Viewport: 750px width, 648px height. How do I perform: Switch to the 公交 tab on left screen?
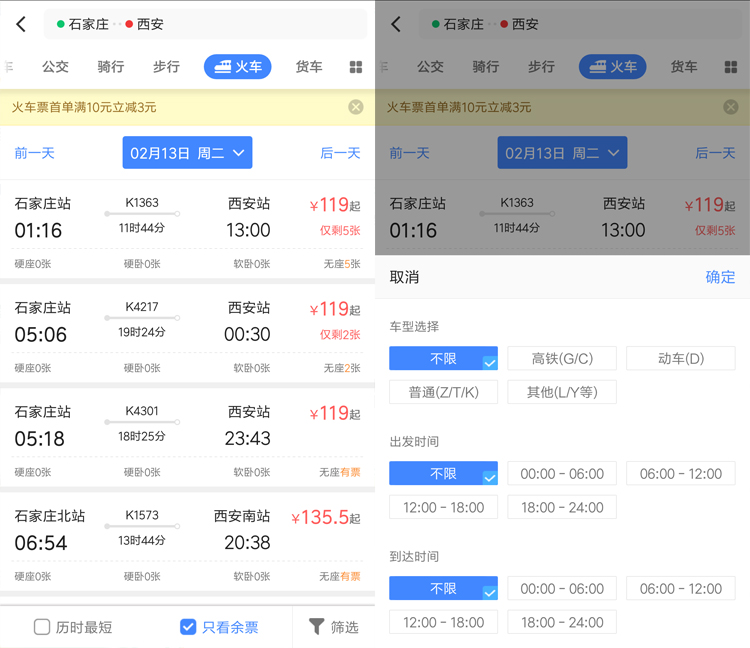55,67
